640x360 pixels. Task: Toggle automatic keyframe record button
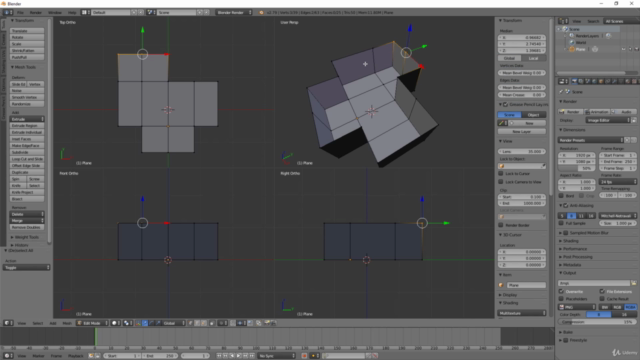[x=304, y=356]
